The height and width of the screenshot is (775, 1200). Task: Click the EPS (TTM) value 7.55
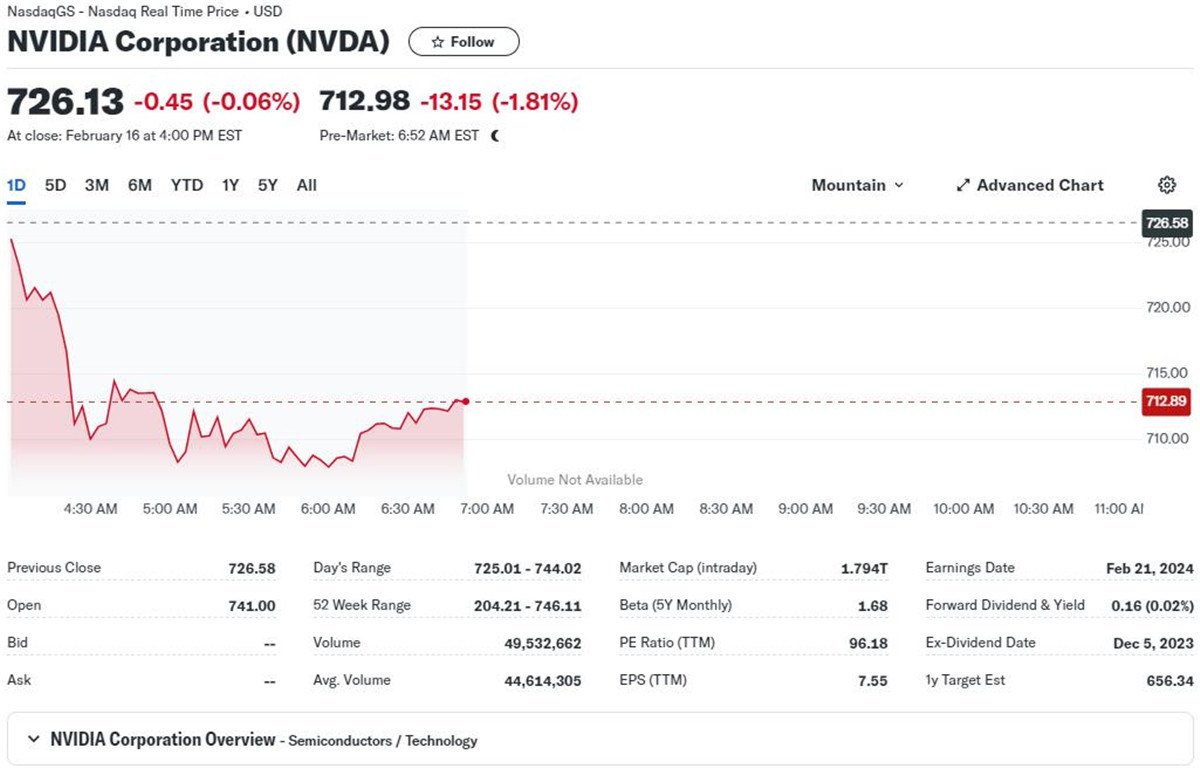click(x=874, y=680)
